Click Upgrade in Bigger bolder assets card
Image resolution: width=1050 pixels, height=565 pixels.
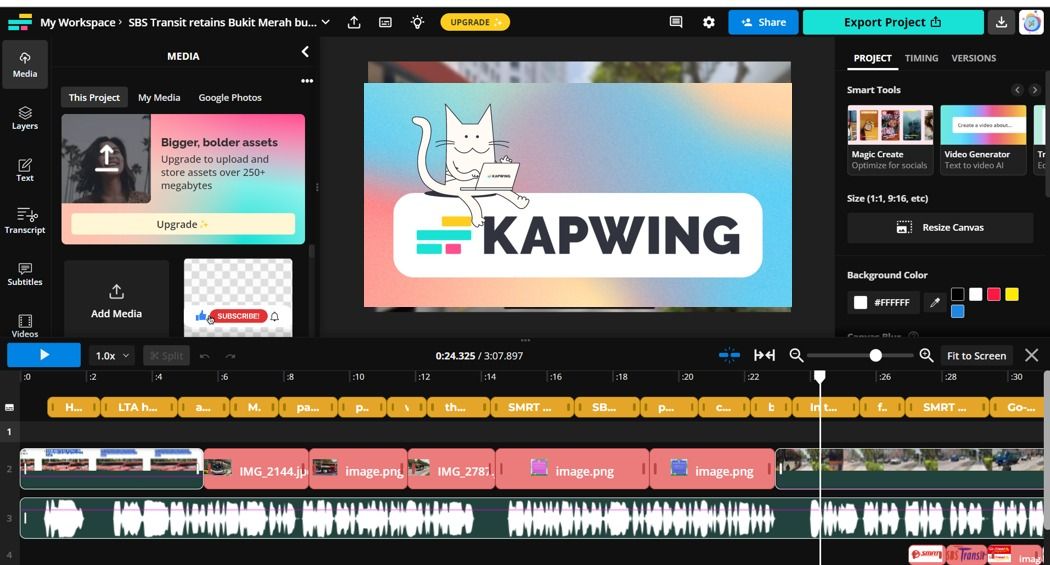coord(183,224)
